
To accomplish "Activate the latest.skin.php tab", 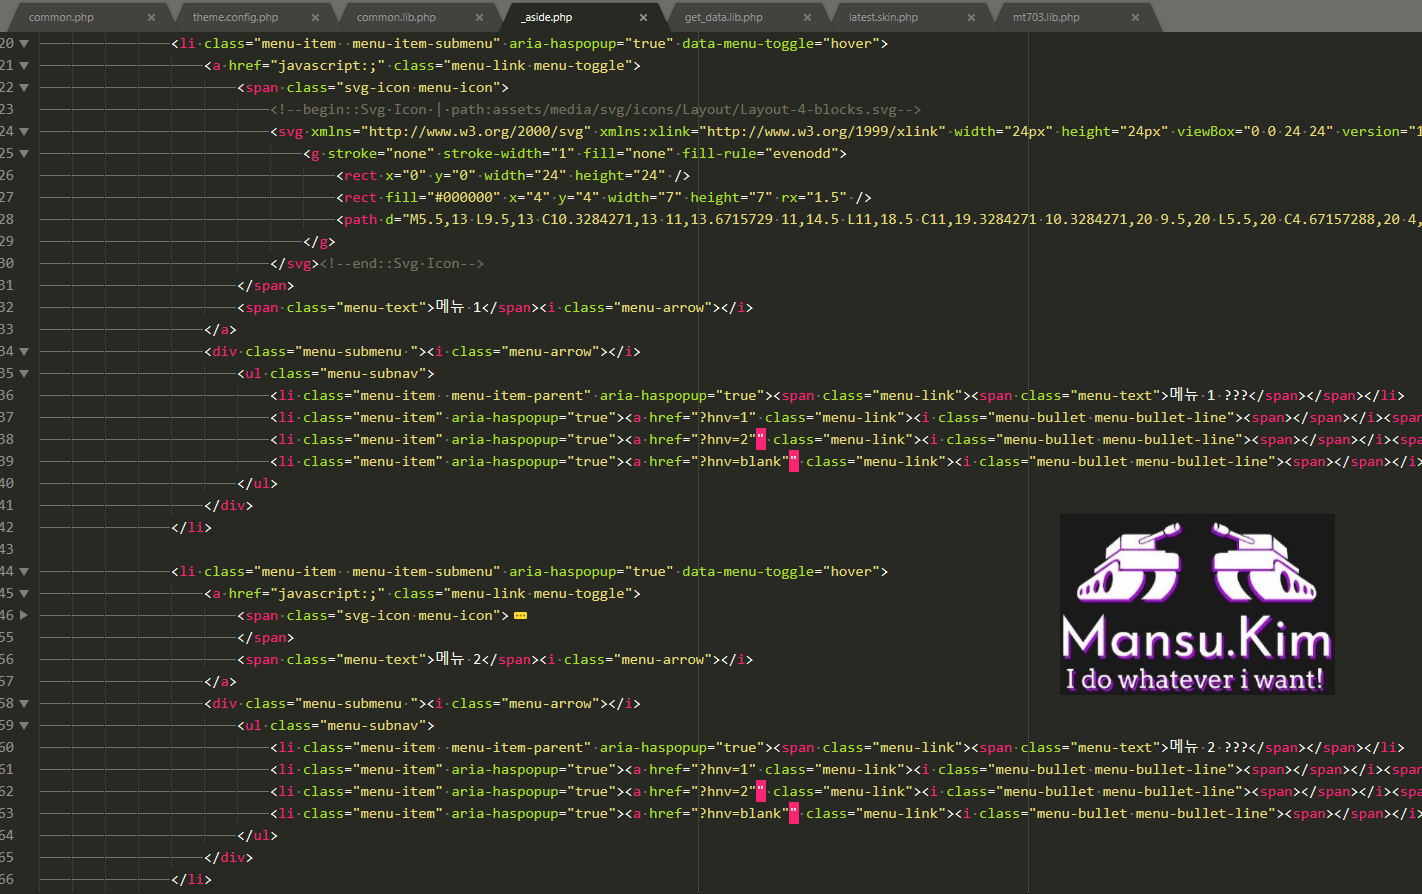I will tap(883, 17).
